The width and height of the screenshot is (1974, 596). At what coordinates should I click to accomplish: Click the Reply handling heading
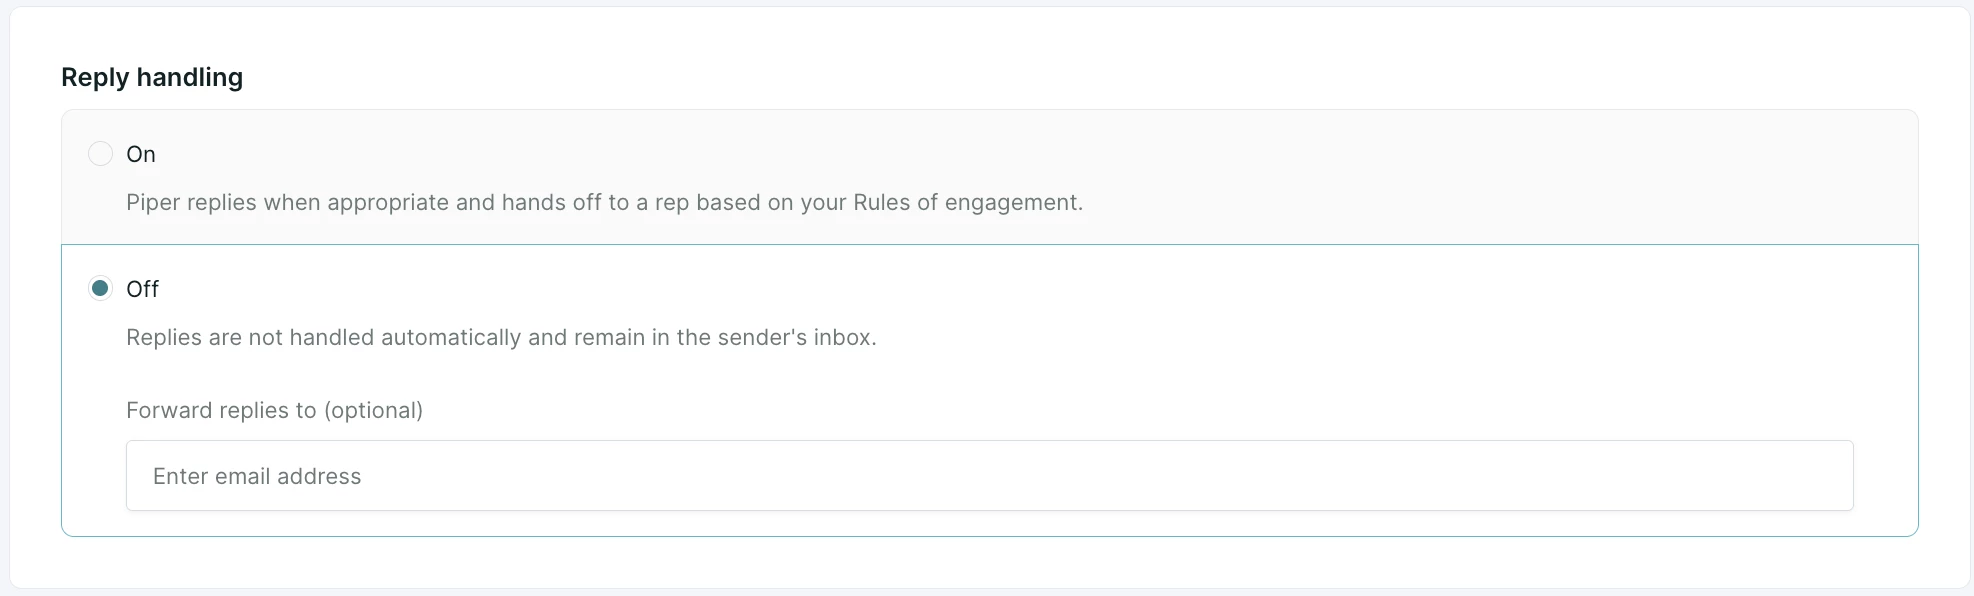click(x=152, y=78)
